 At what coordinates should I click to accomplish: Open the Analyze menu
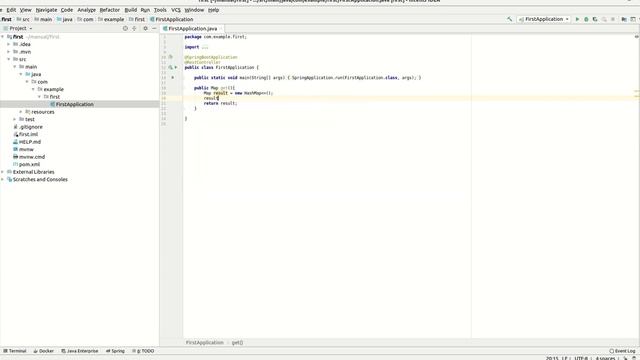pos(87,10)
